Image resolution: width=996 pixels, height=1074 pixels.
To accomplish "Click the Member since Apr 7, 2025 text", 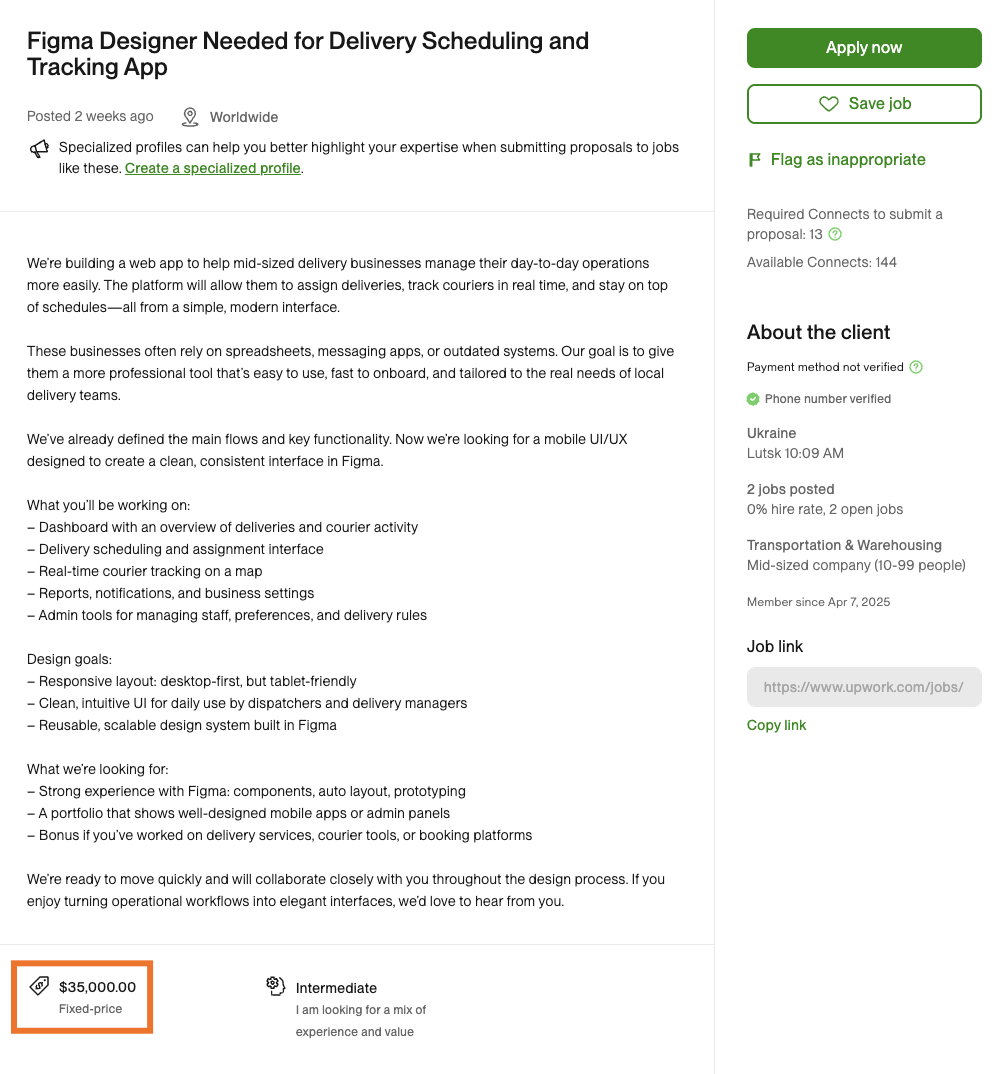I will (818, 602).
